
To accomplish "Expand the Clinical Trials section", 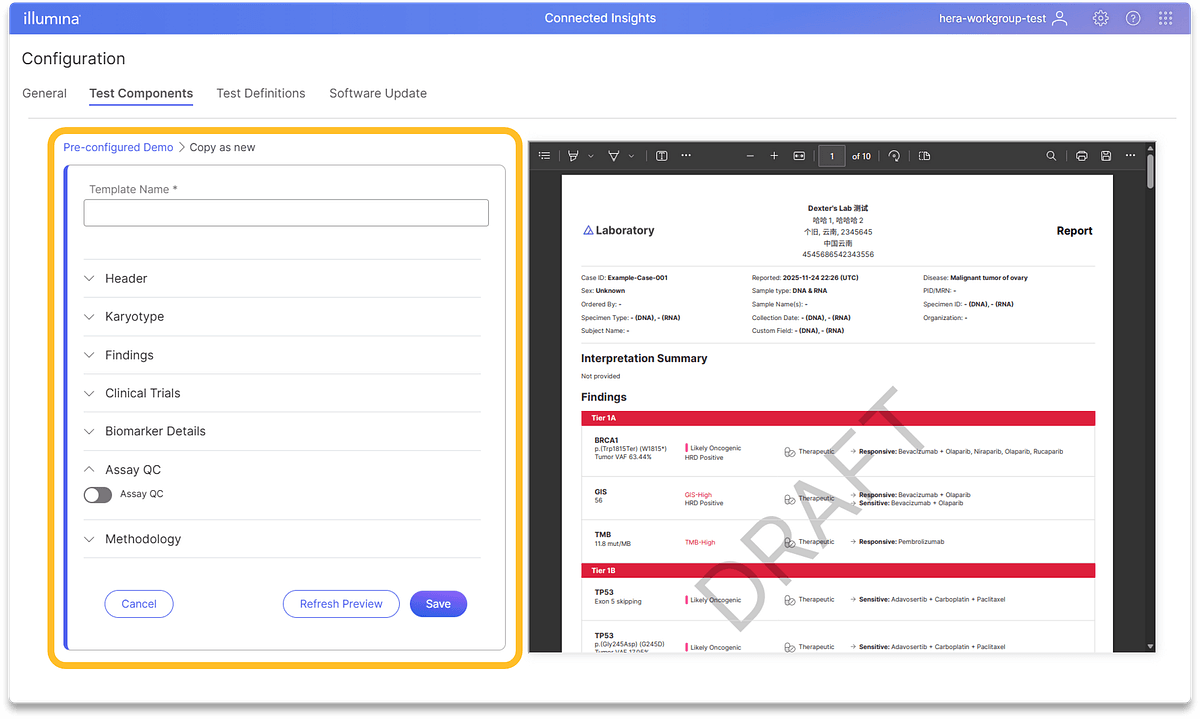I will (x=142, y=393).
